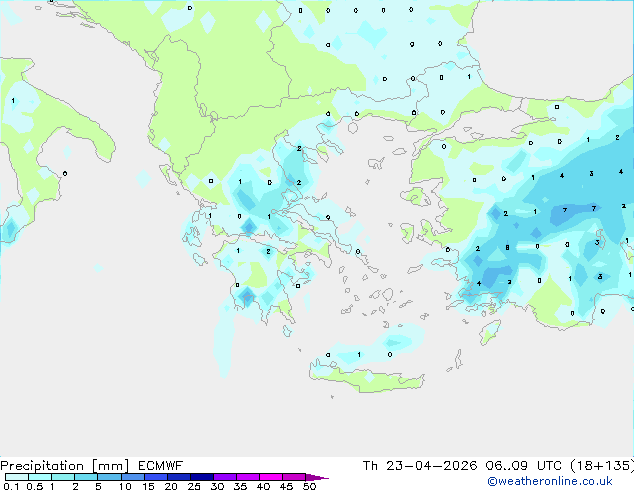Click the '25' legend scale label
Viewport: 634px width, 490px height.
point(194,486)
